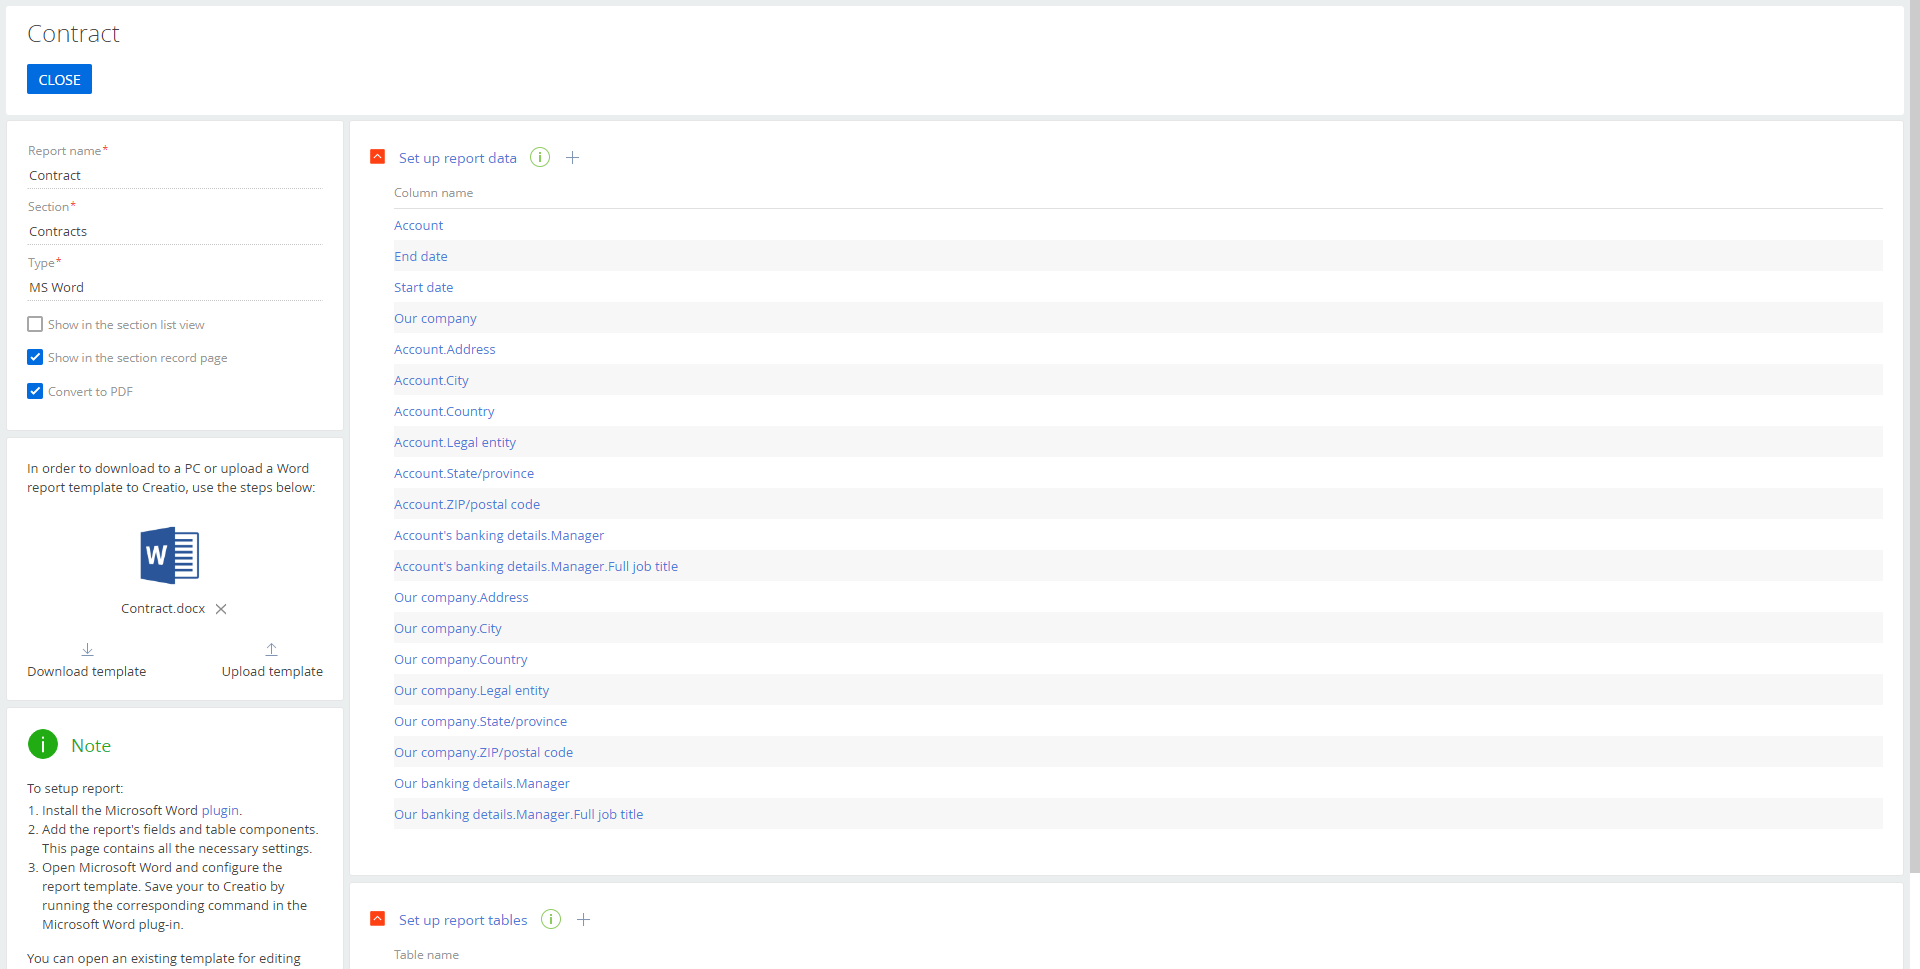Remove the Contract.docx file
The image size is (1920, 969).
(221, 609)
